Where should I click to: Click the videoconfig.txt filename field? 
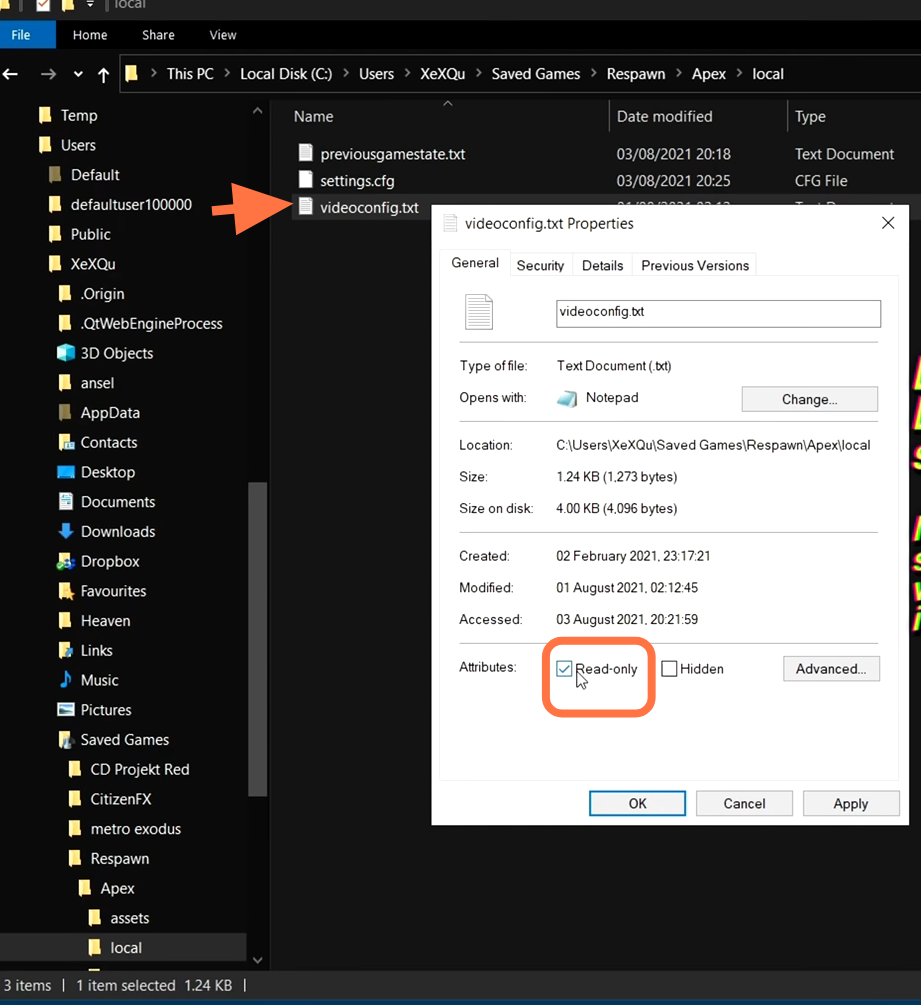click(718, 313)
